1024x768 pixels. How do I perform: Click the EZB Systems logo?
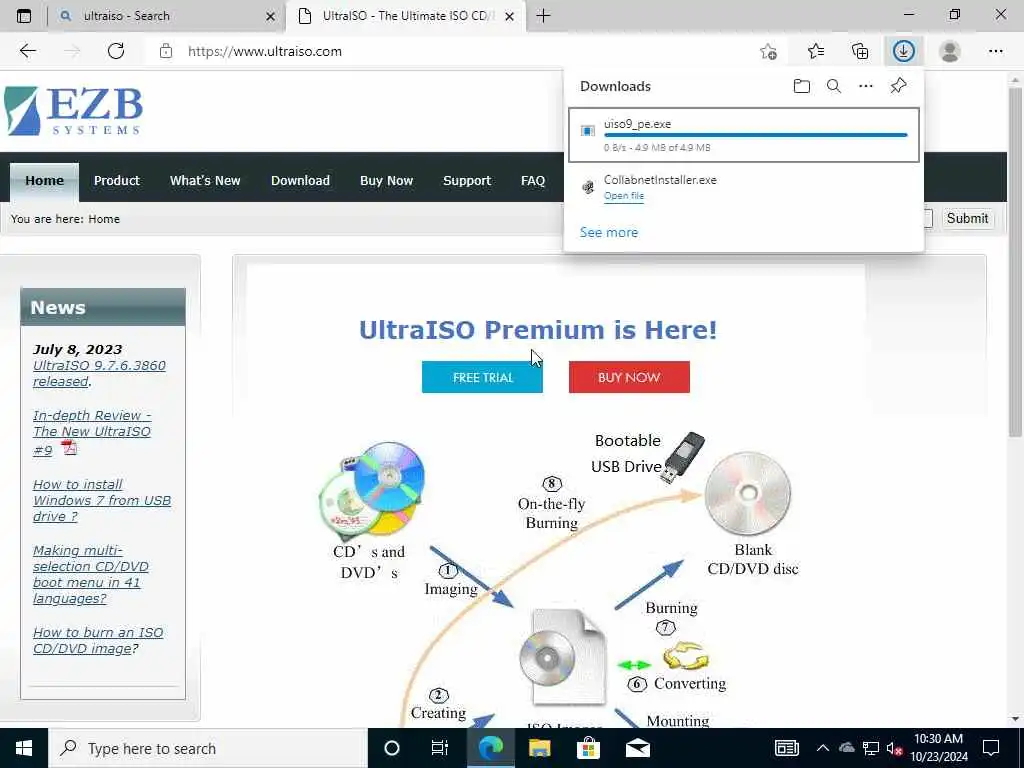coord(74,111)
